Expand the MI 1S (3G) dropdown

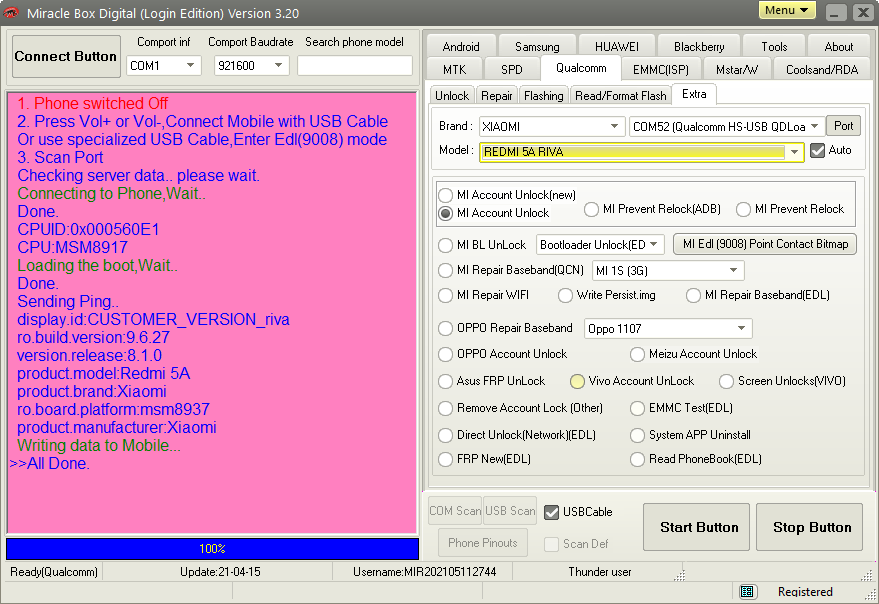pyautogui.click(x=733, y=270)
